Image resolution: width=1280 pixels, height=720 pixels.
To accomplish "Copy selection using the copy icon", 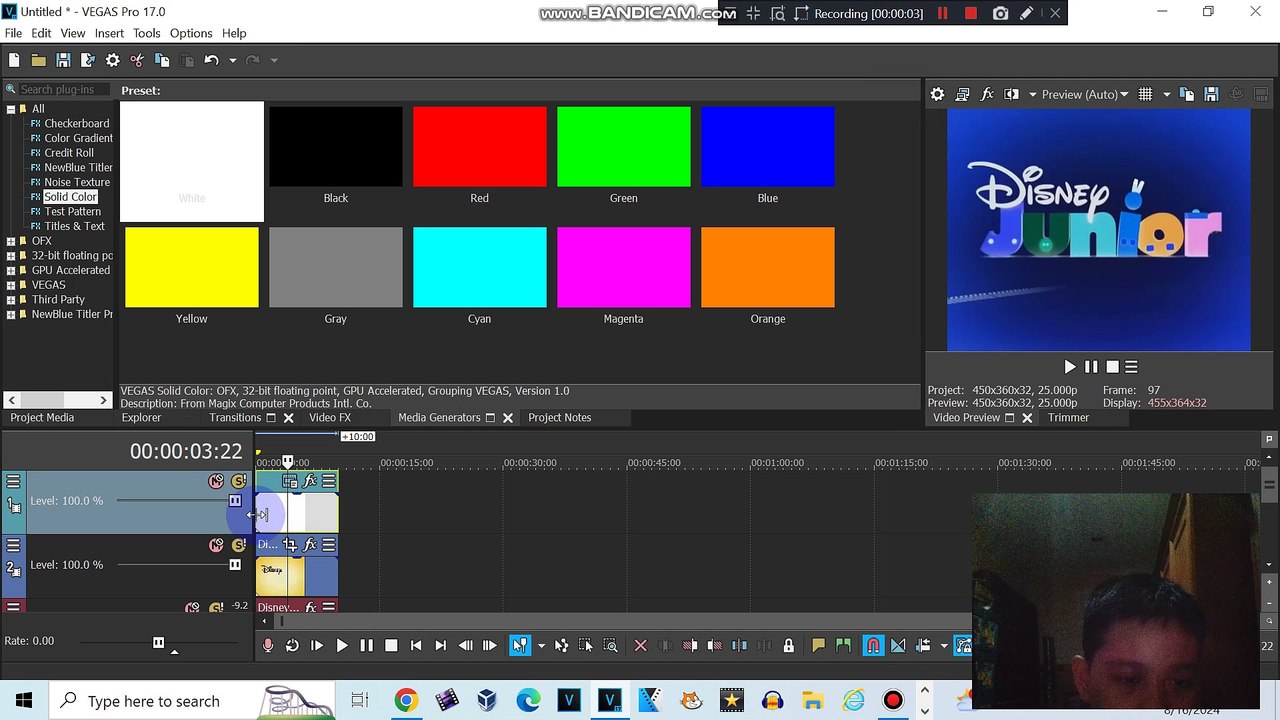I will point(162,60).
